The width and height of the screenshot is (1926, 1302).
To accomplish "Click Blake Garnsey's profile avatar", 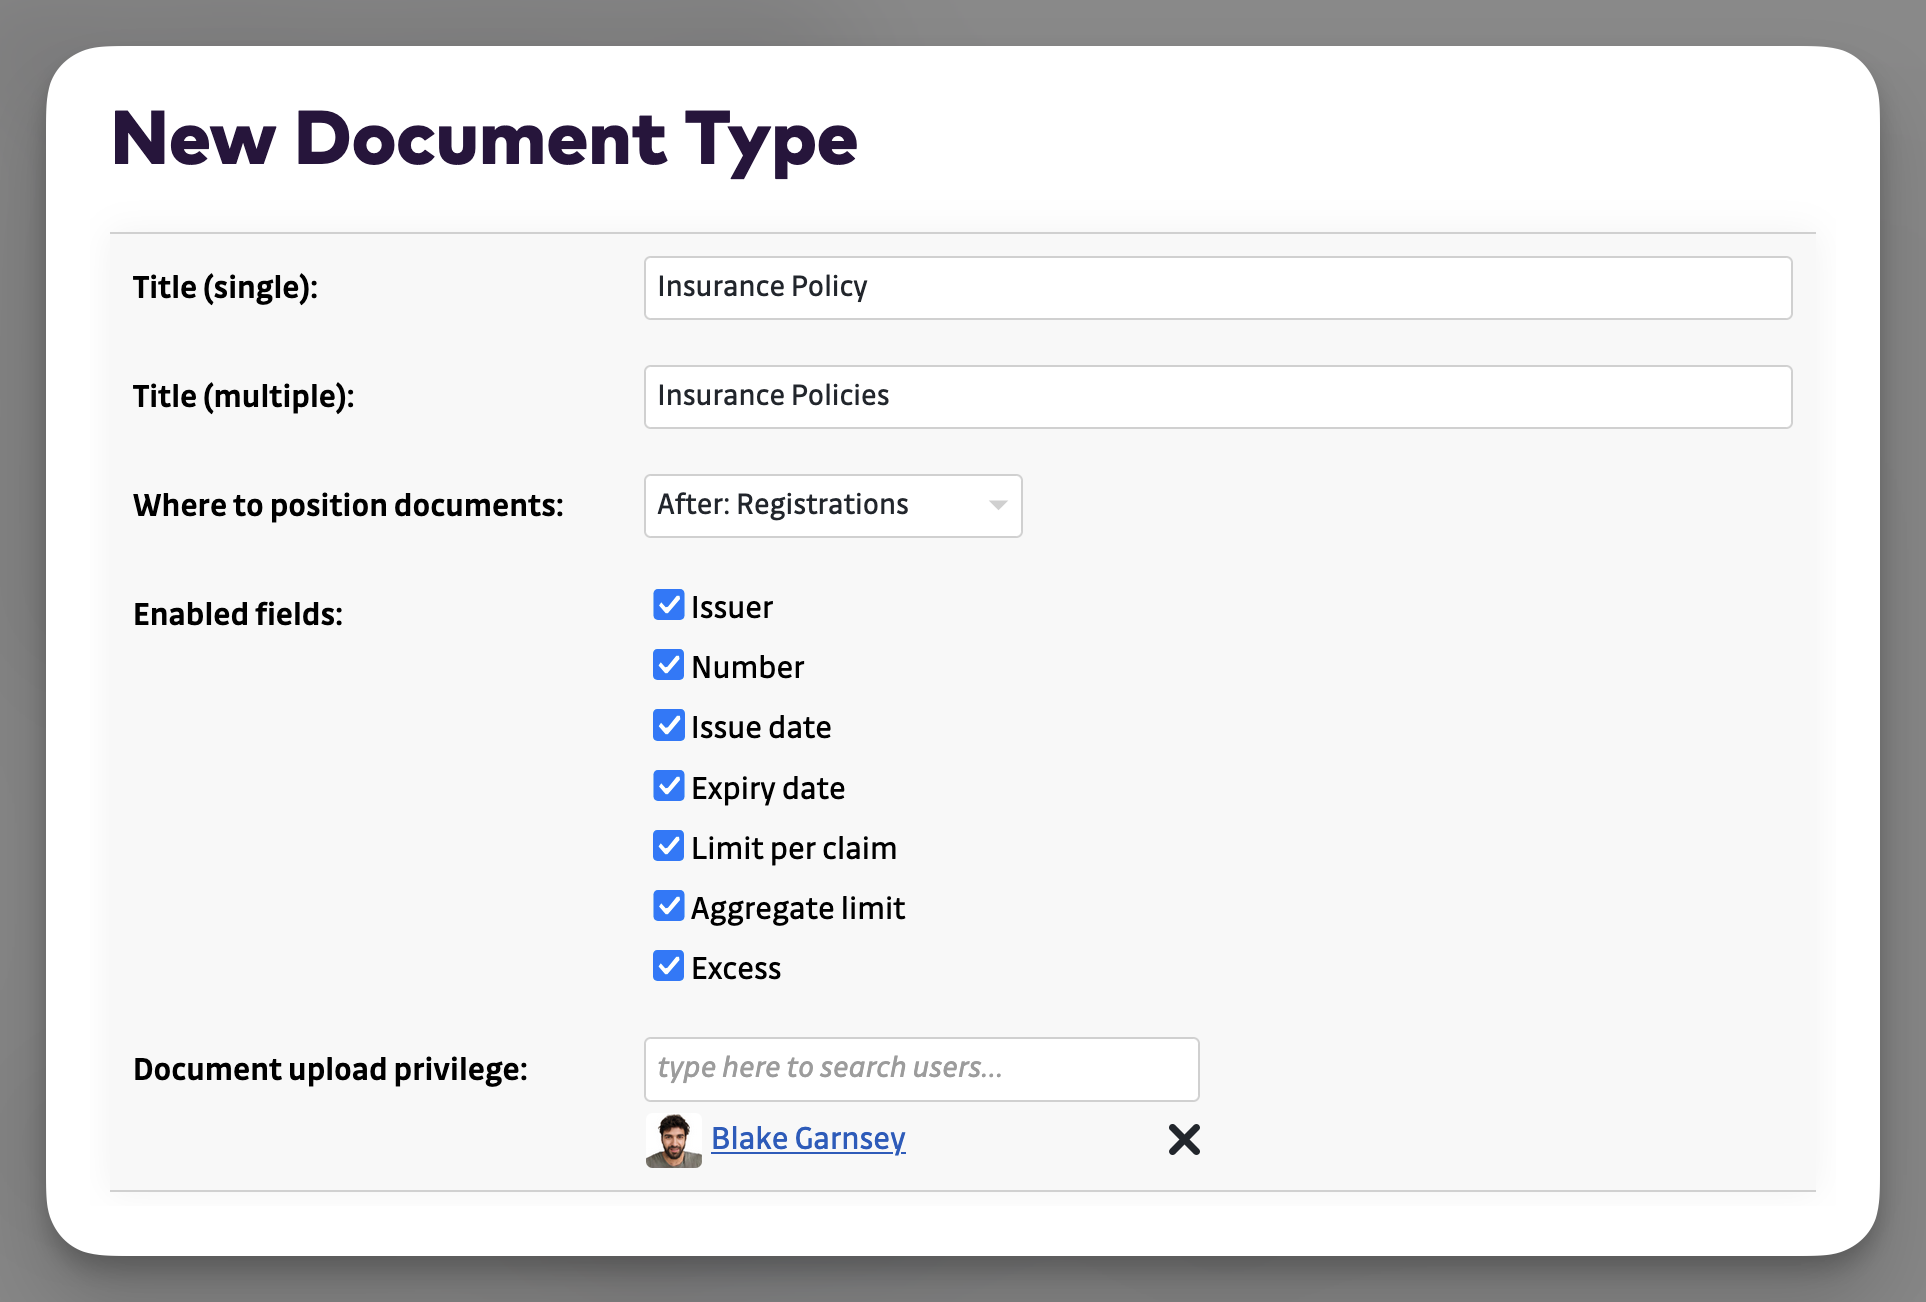I will [673, 1139].
